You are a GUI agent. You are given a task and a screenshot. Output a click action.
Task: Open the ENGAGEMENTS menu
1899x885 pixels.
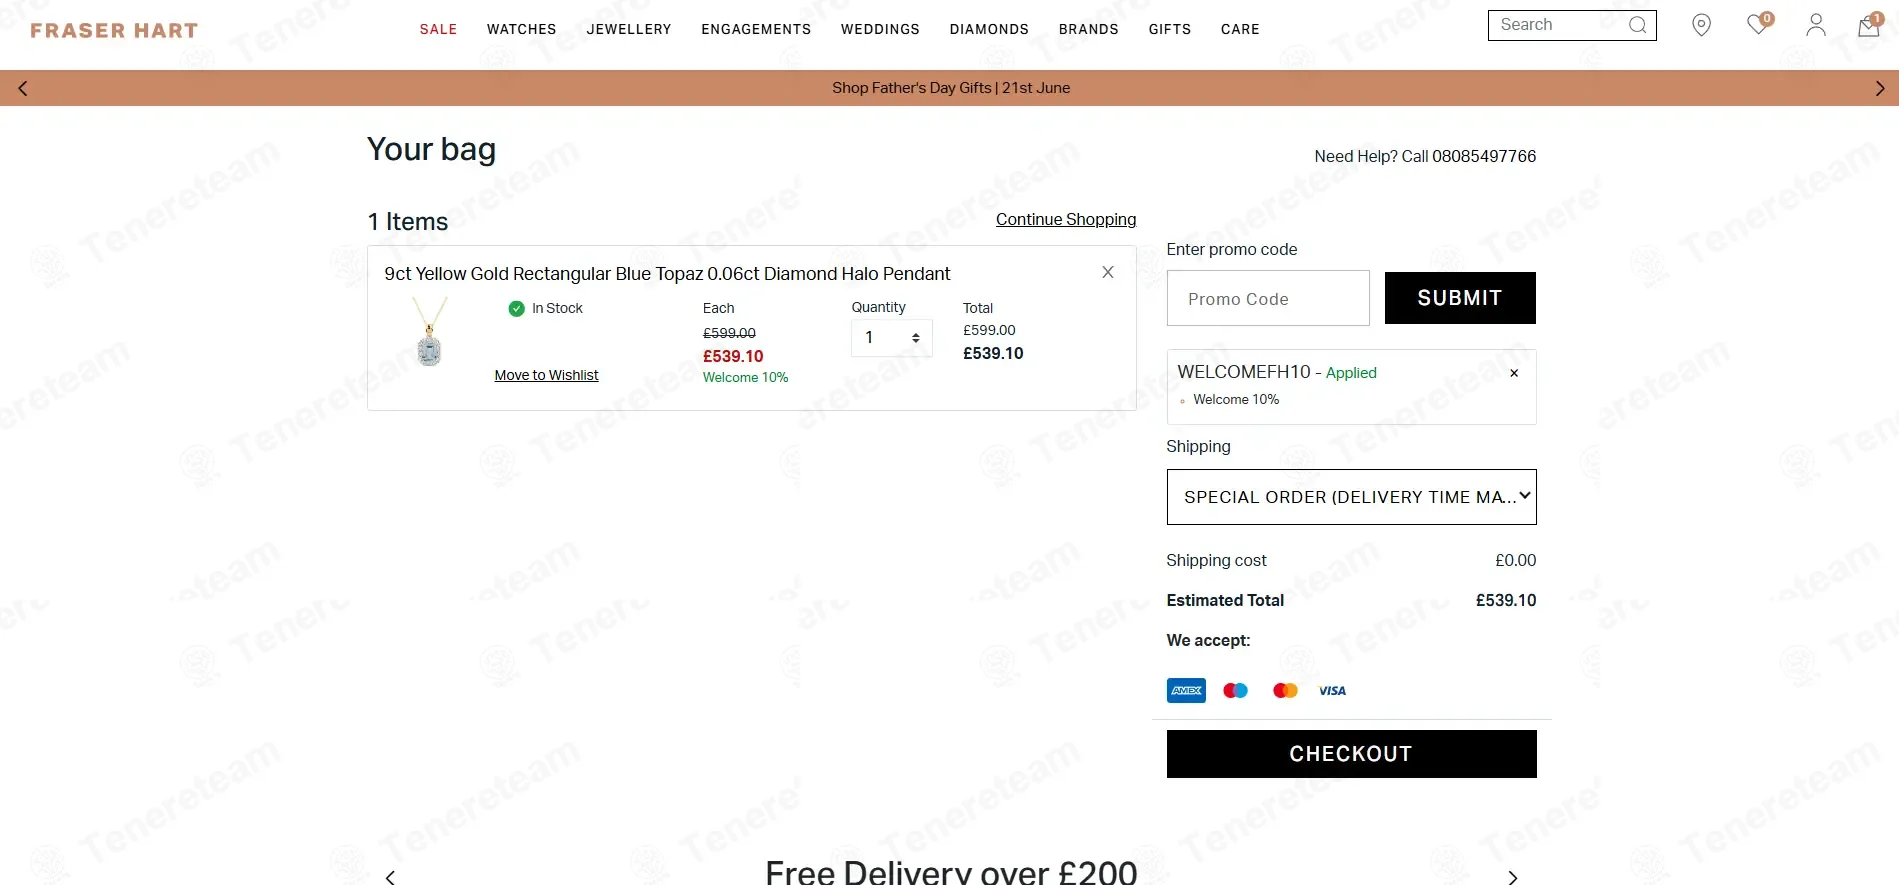756,29
